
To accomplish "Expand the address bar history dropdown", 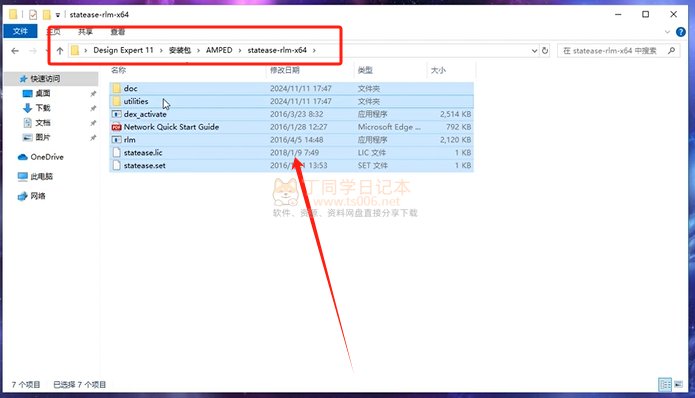I will coord(534,51).
